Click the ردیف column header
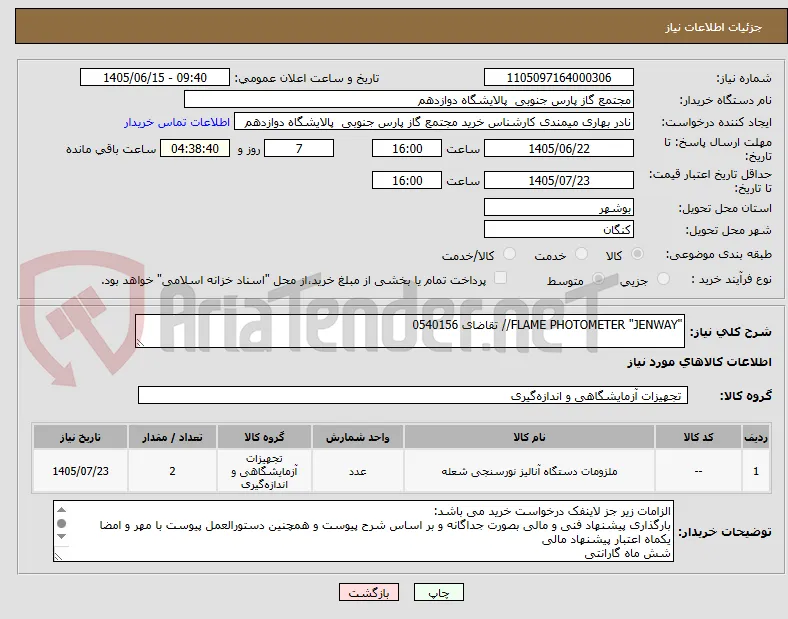This screenshot has height=619, width=788. pos(756,437)
